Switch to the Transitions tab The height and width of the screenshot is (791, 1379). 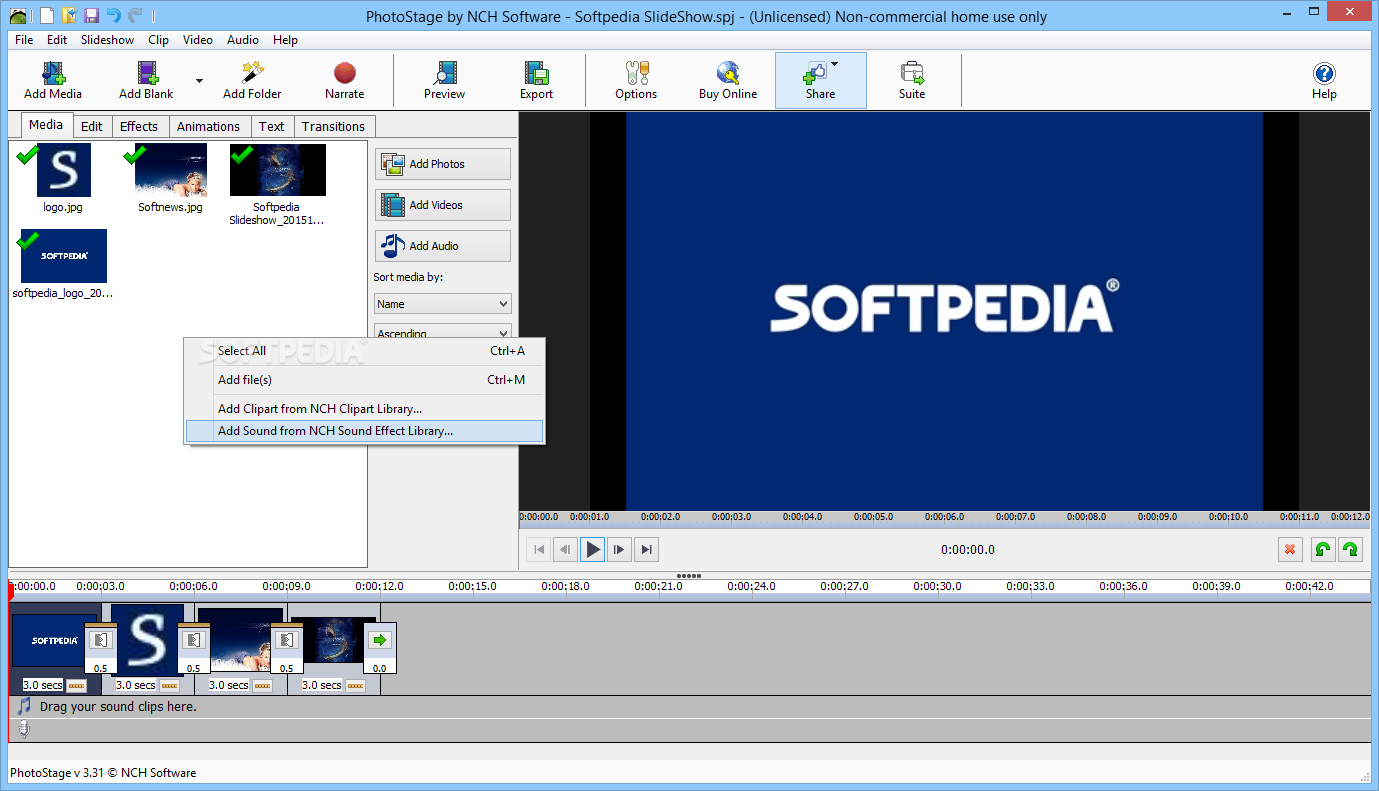(333, 126)
